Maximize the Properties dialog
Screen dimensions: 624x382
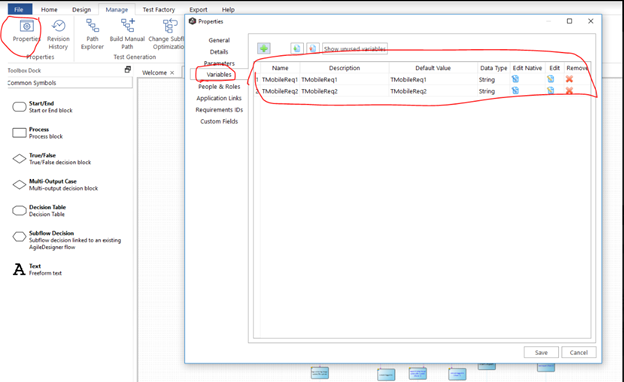pyautogui.click(x=569, y=21)
